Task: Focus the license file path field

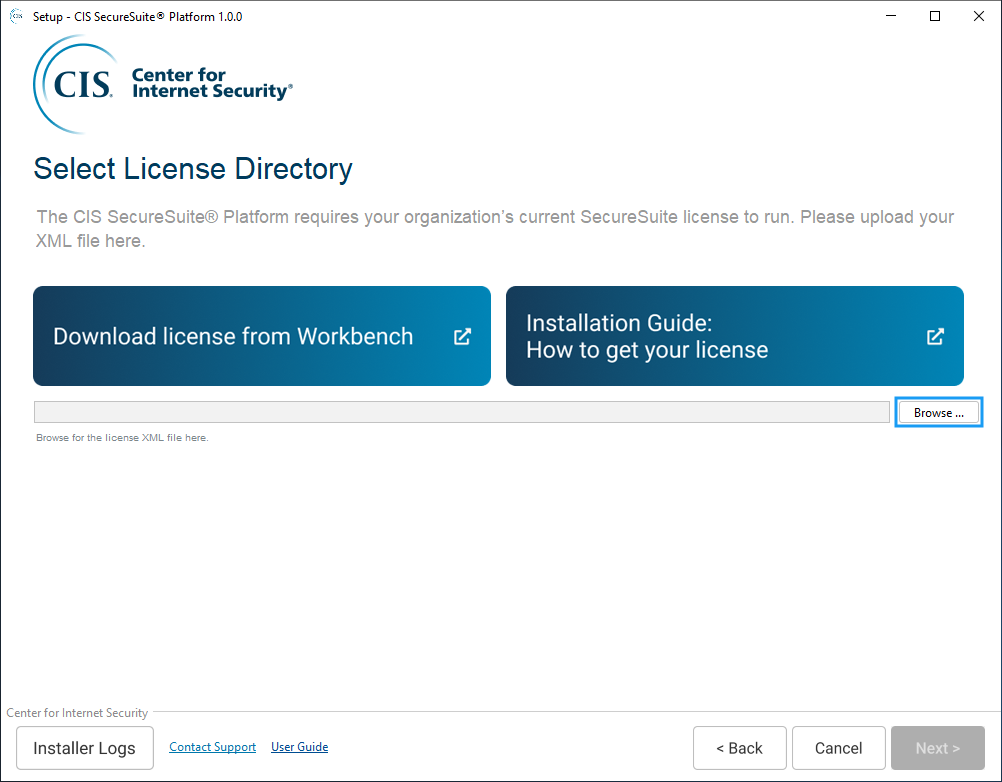Action: pyautogui.click(x=461, y=412)
